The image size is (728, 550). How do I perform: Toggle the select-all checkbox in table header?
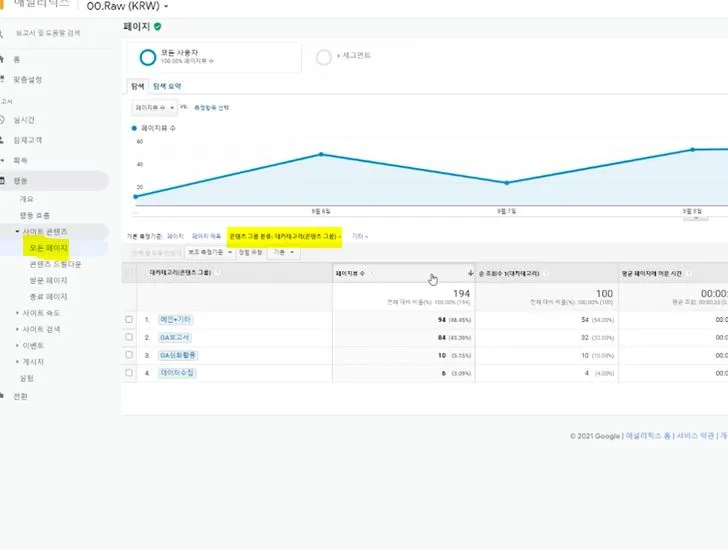[x=129, y=273]
